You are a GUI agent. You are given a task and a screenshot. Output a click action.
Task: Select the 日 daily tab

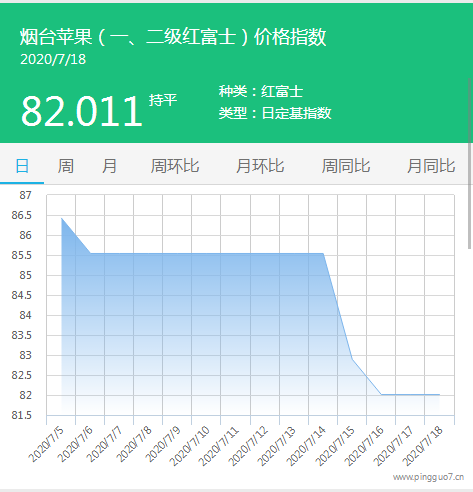[22, 166]
